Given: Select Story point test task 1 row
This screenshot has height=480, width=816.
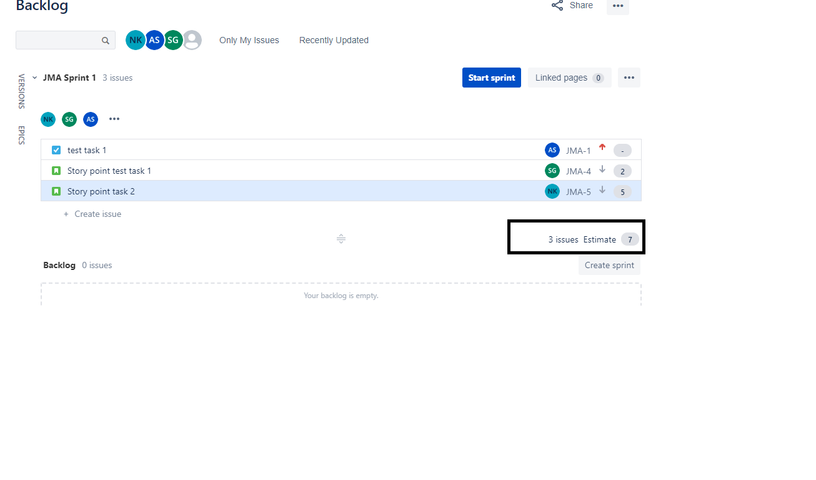Looking at the screenshot, I should pos(341,171).
